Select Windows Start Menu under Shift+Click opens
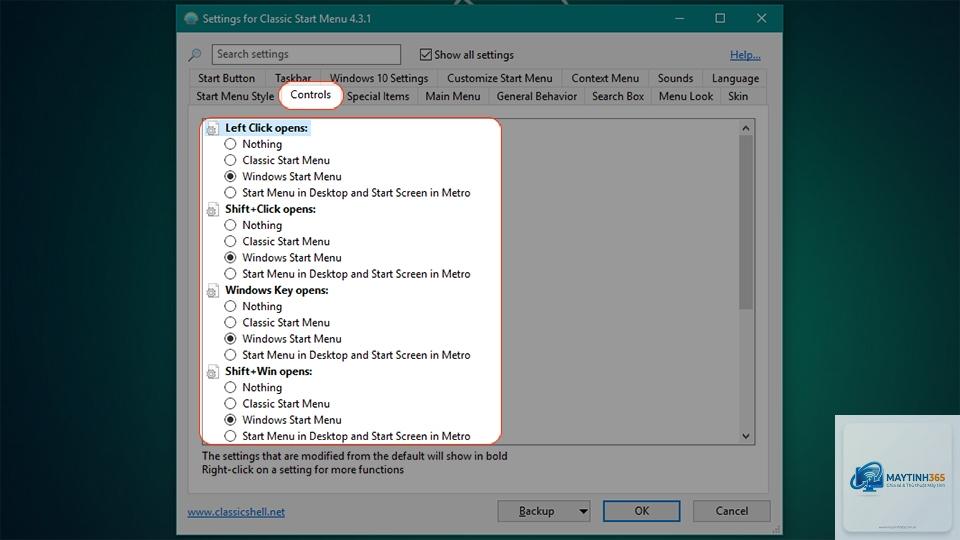 230,258
